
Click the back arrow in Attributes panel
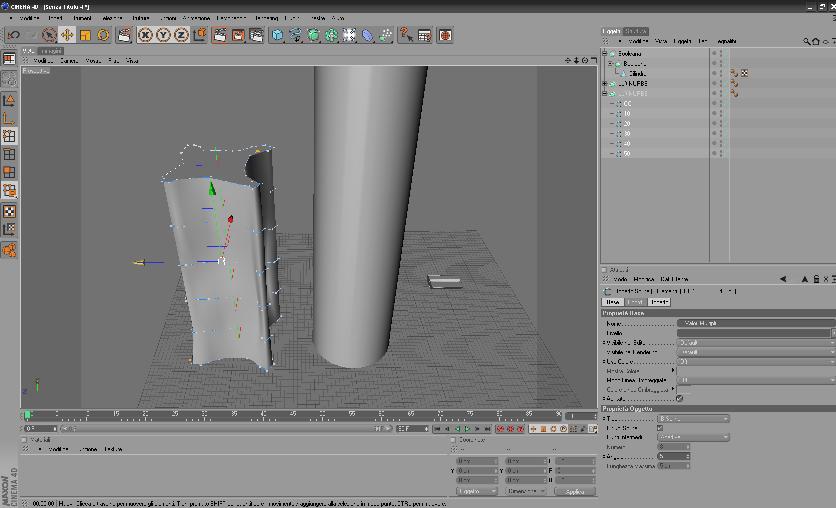(783, 279)
